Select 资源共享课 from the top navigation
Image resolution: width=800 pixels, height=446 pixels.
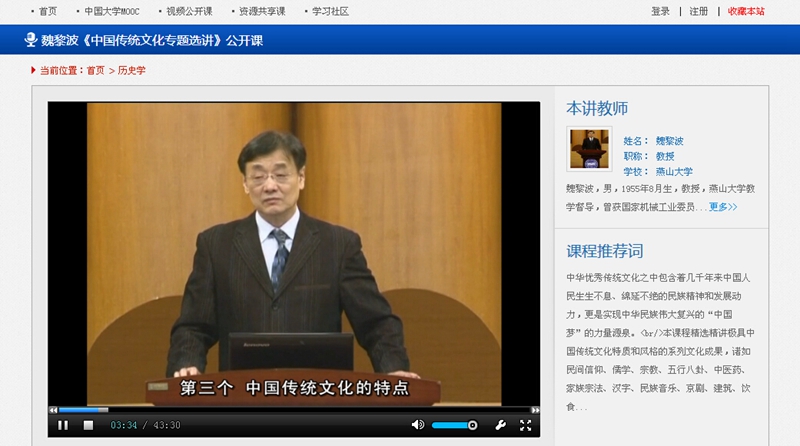click(262, 12)
